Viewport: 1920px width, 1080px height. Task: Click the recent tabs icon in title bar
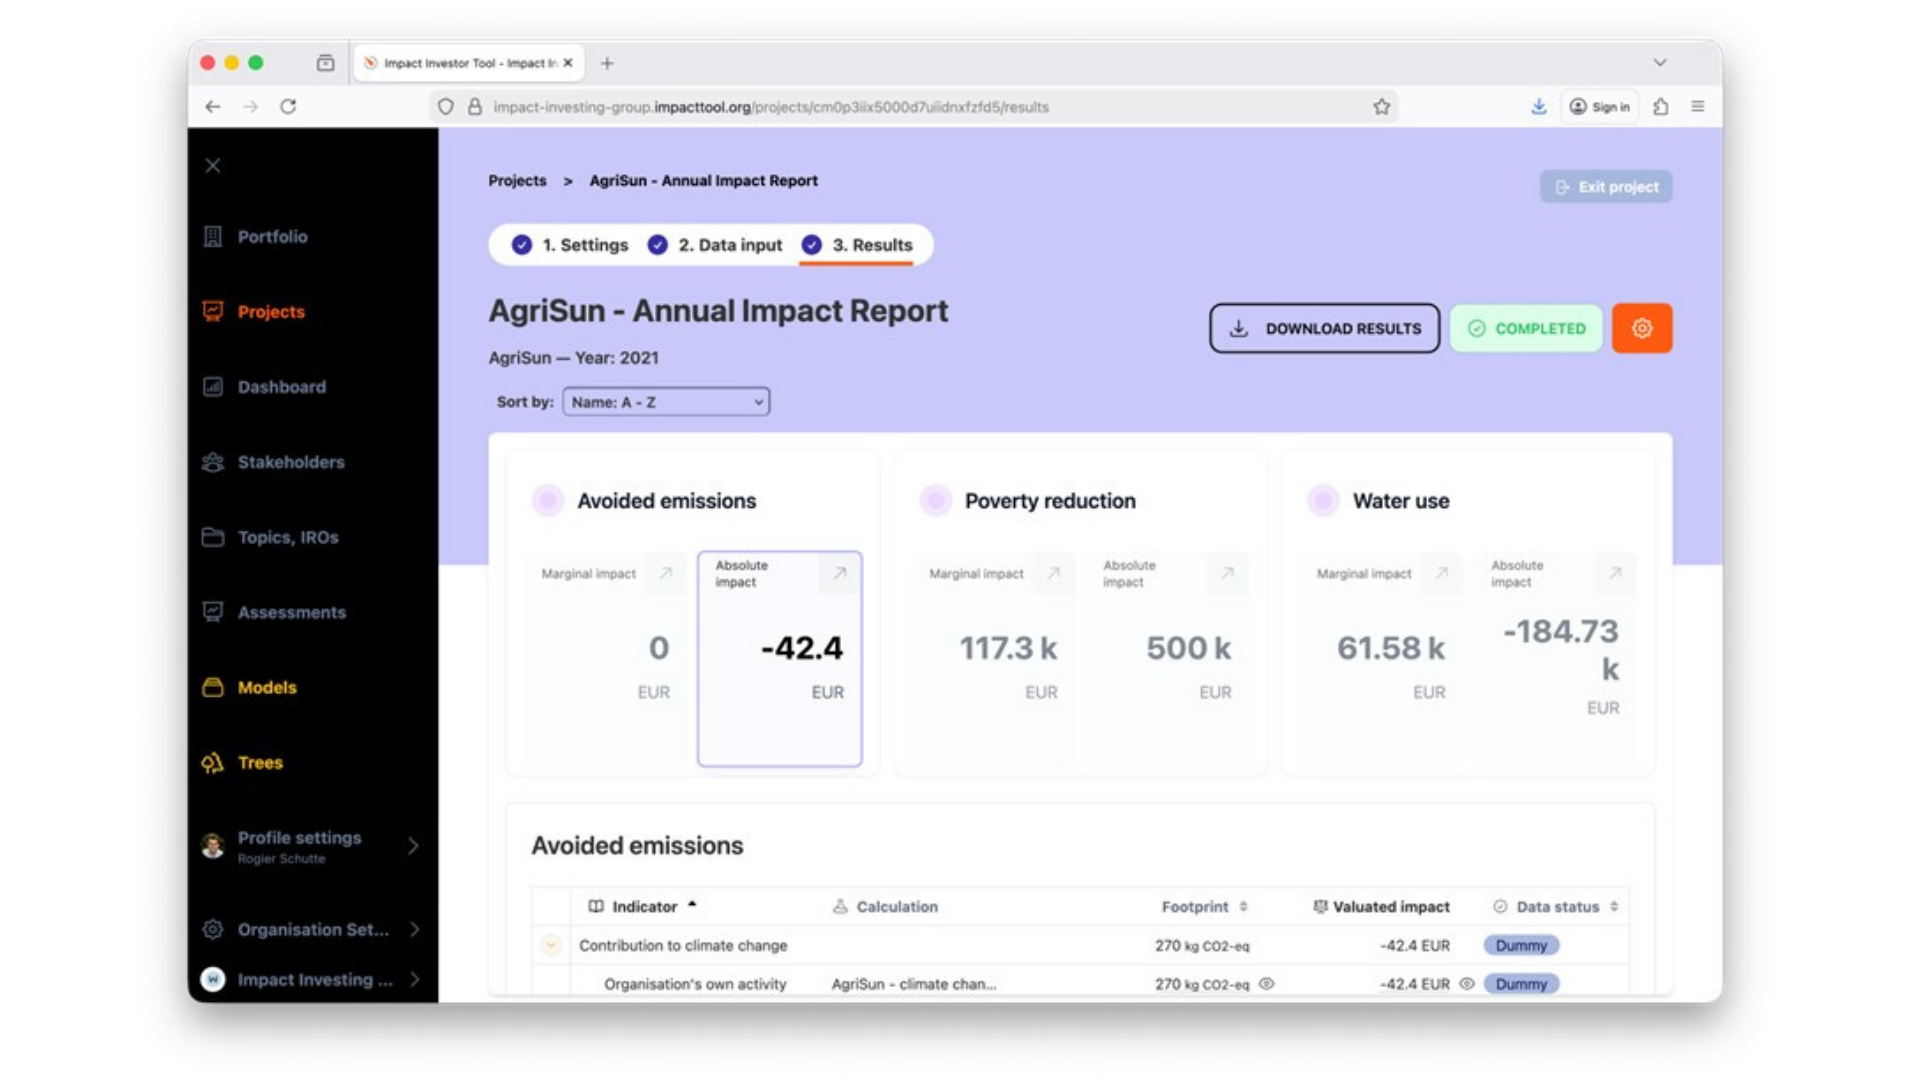326,63
